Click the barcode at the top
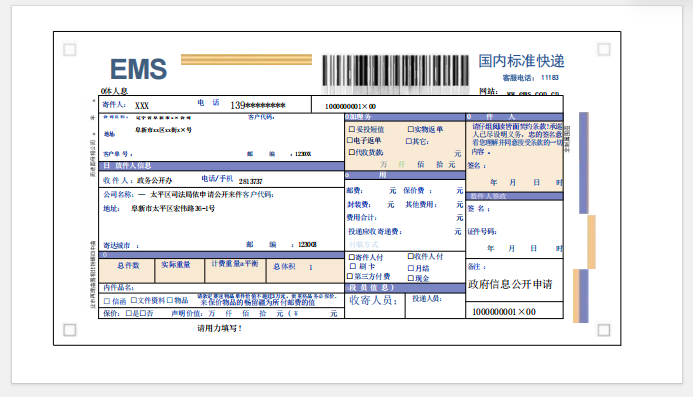 (395, 70)
